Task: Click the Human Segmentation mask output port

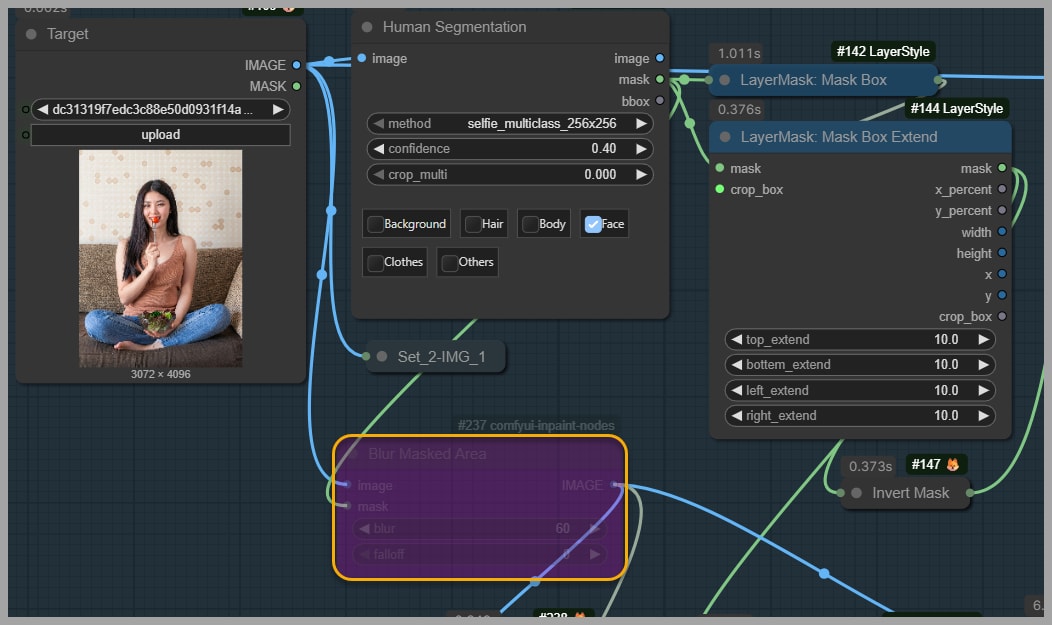Action: [x=659, y=79]
